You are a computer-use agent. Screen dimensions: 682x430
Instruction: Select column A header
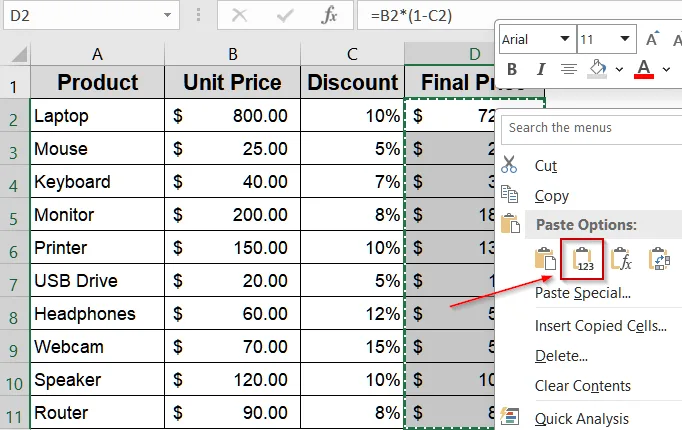point(97,54)
